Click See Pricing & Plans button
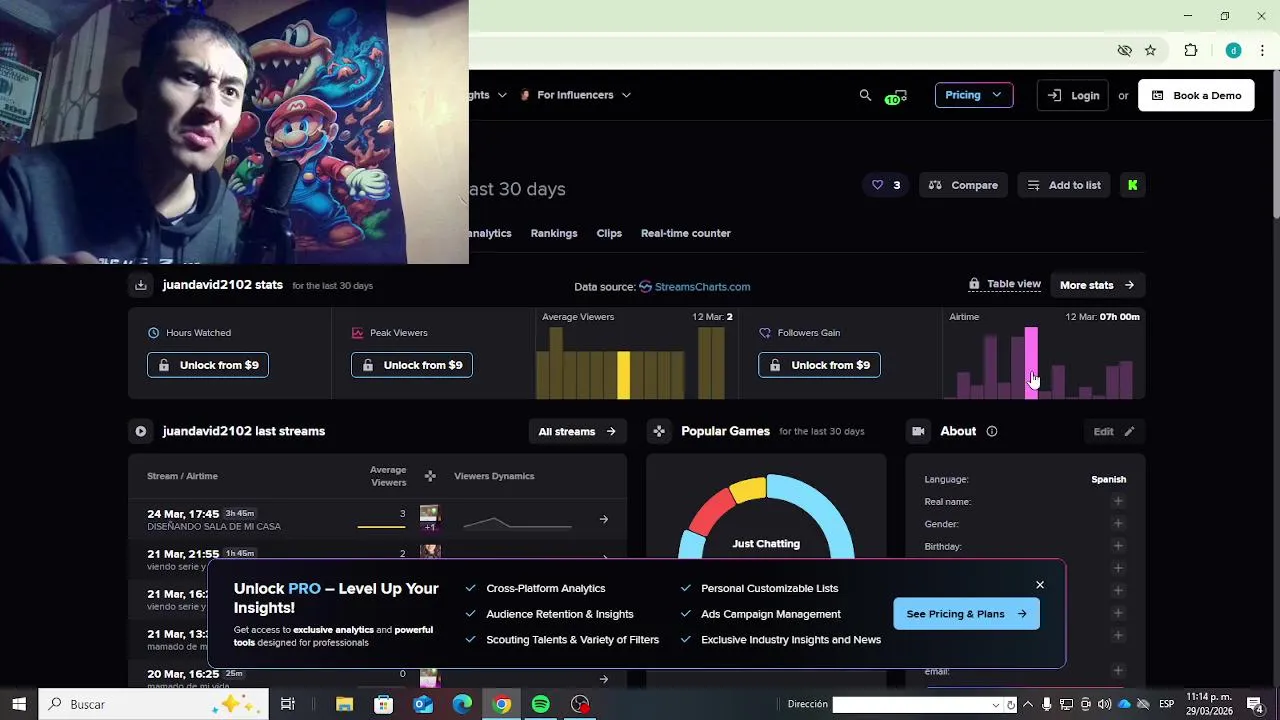The height and width of the screenshot is (720, 1280). click(x=966, y=614)
